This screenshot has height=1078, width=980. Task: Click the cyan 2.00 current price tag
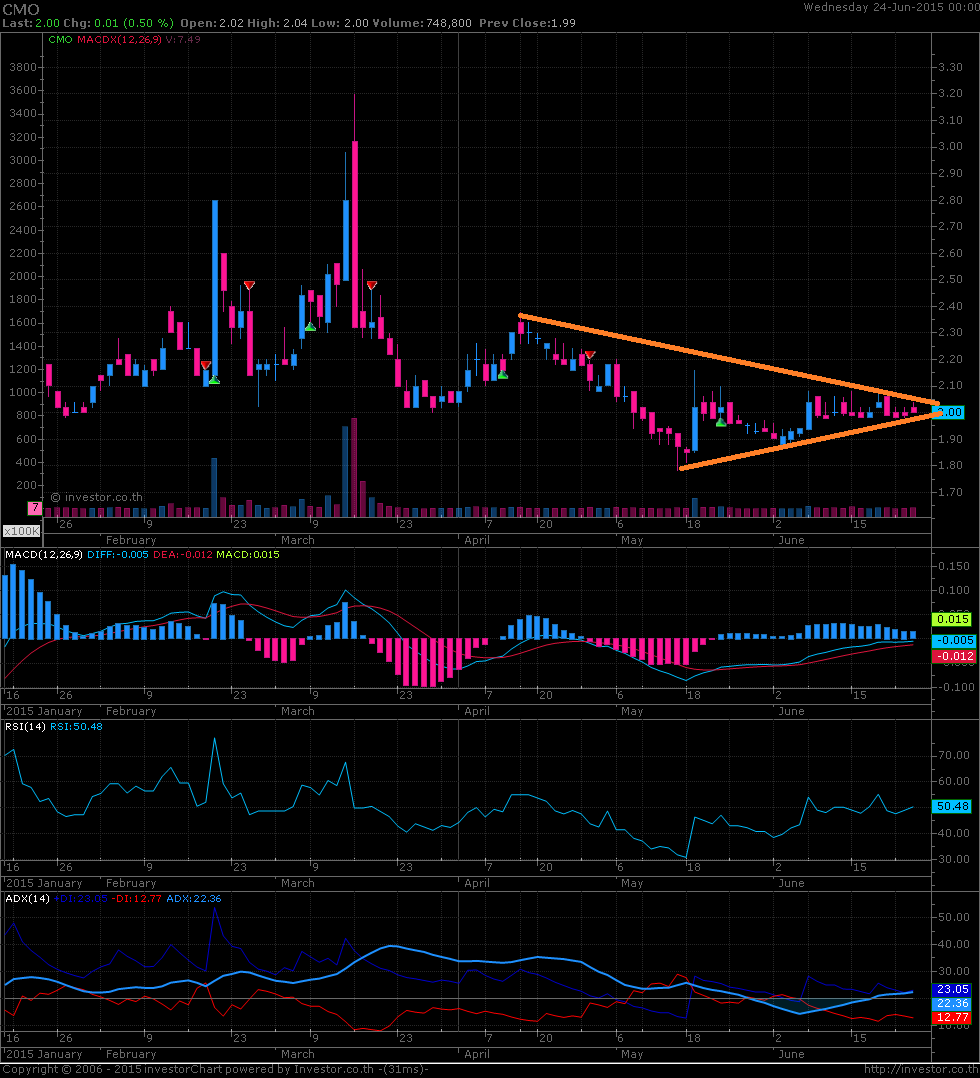(x=949, y=412)
